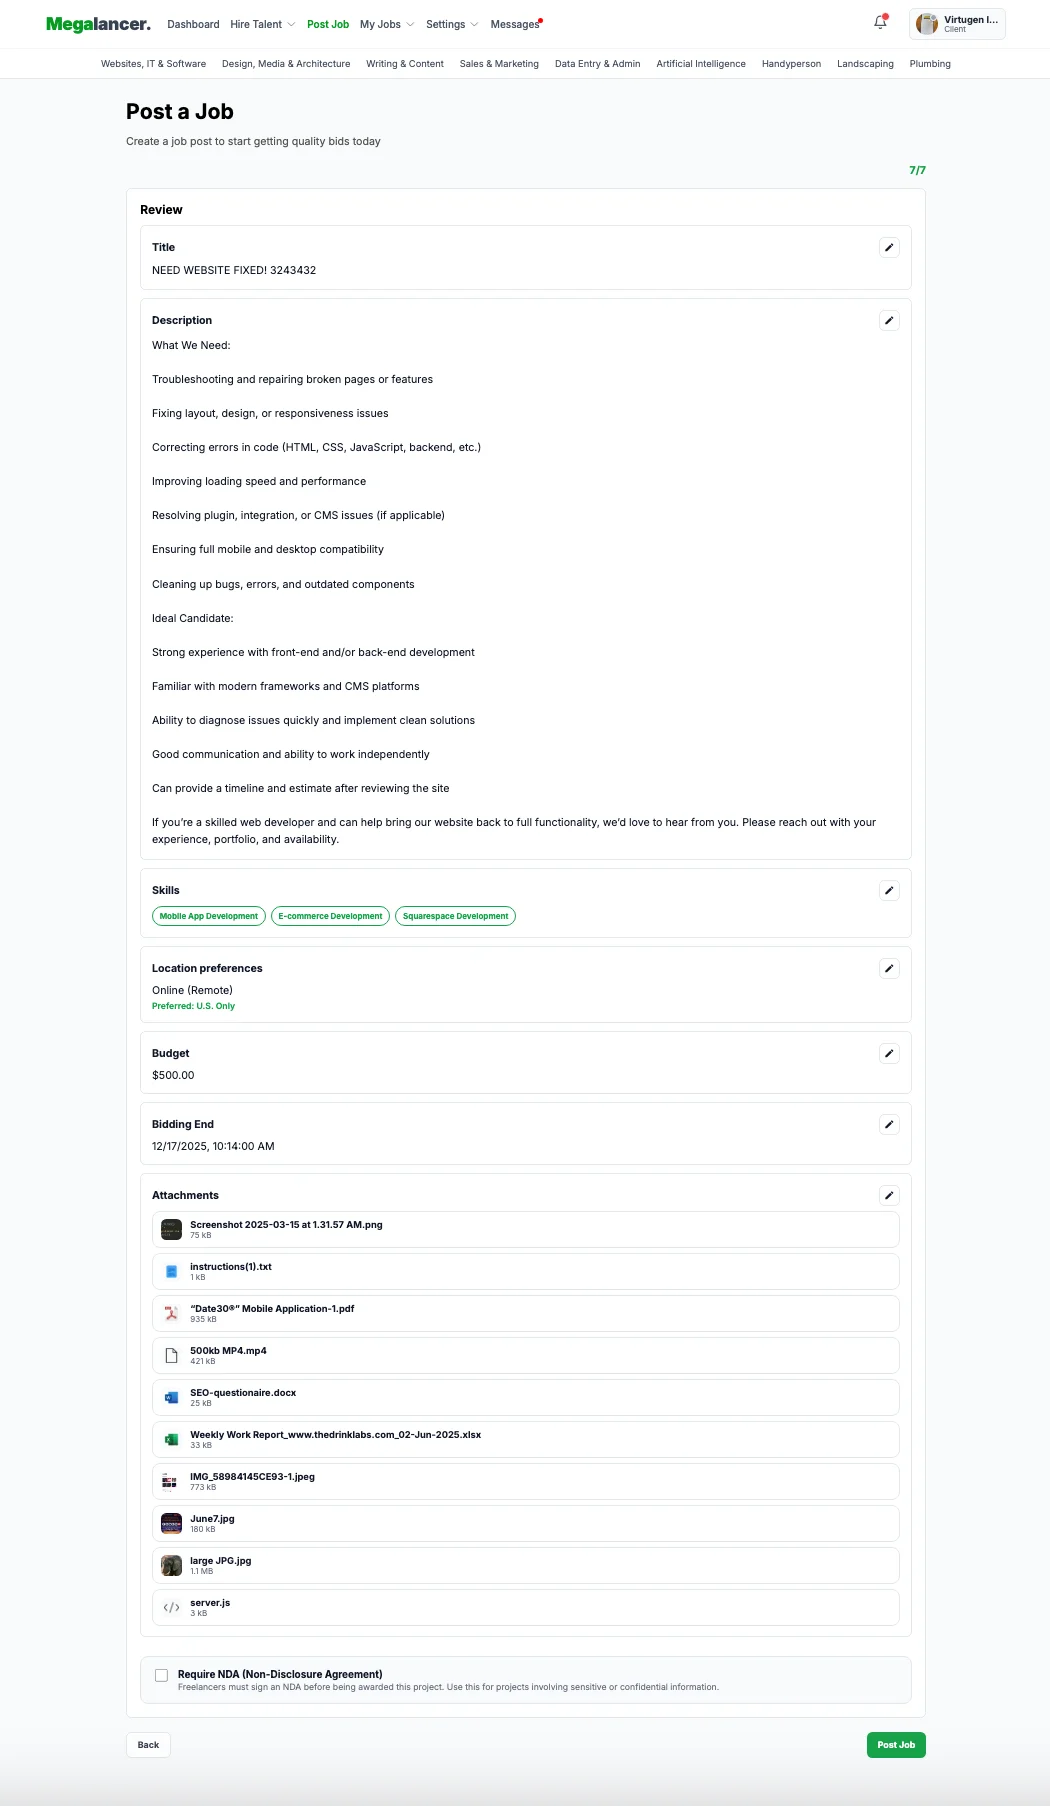Edit Location preferences with pencil icon
The width and height of the screenshot is (1050, 1806).
coord(889,969)
